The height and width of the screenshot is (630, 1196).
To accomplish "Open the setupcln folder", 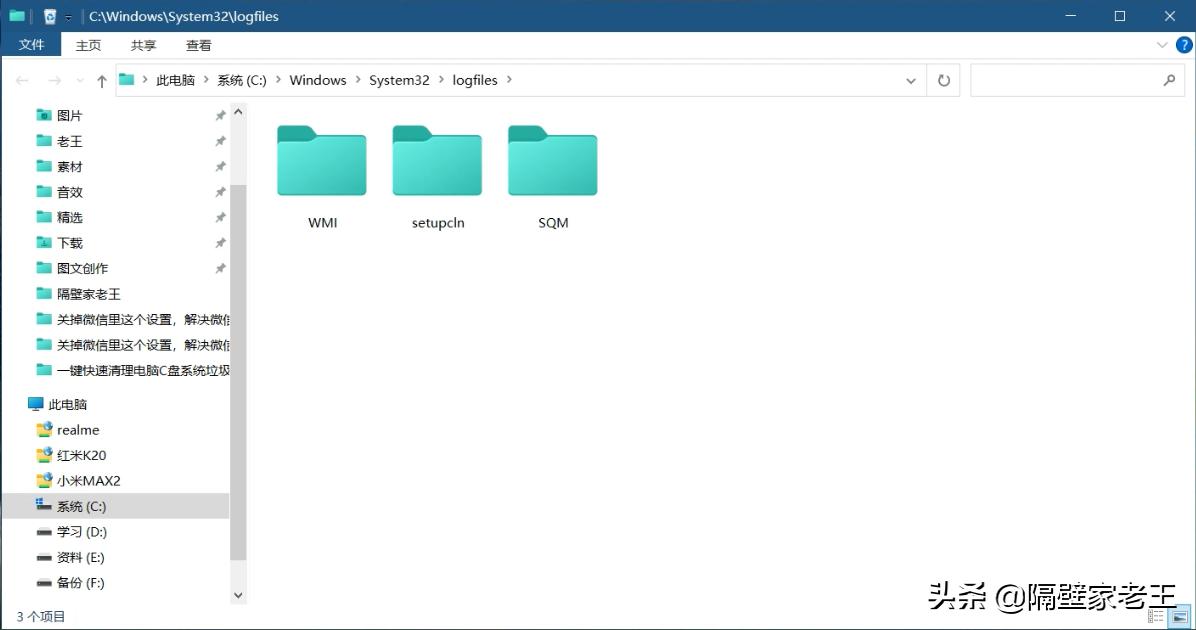I will click(x=437, y=177).
